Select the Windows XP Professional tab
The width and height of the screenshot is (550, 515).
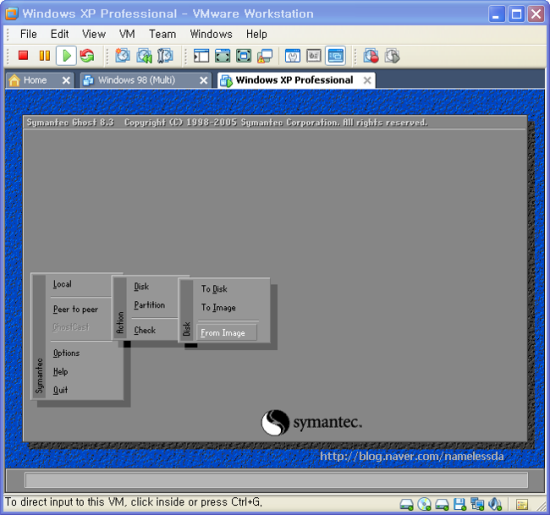pos(294,80)
